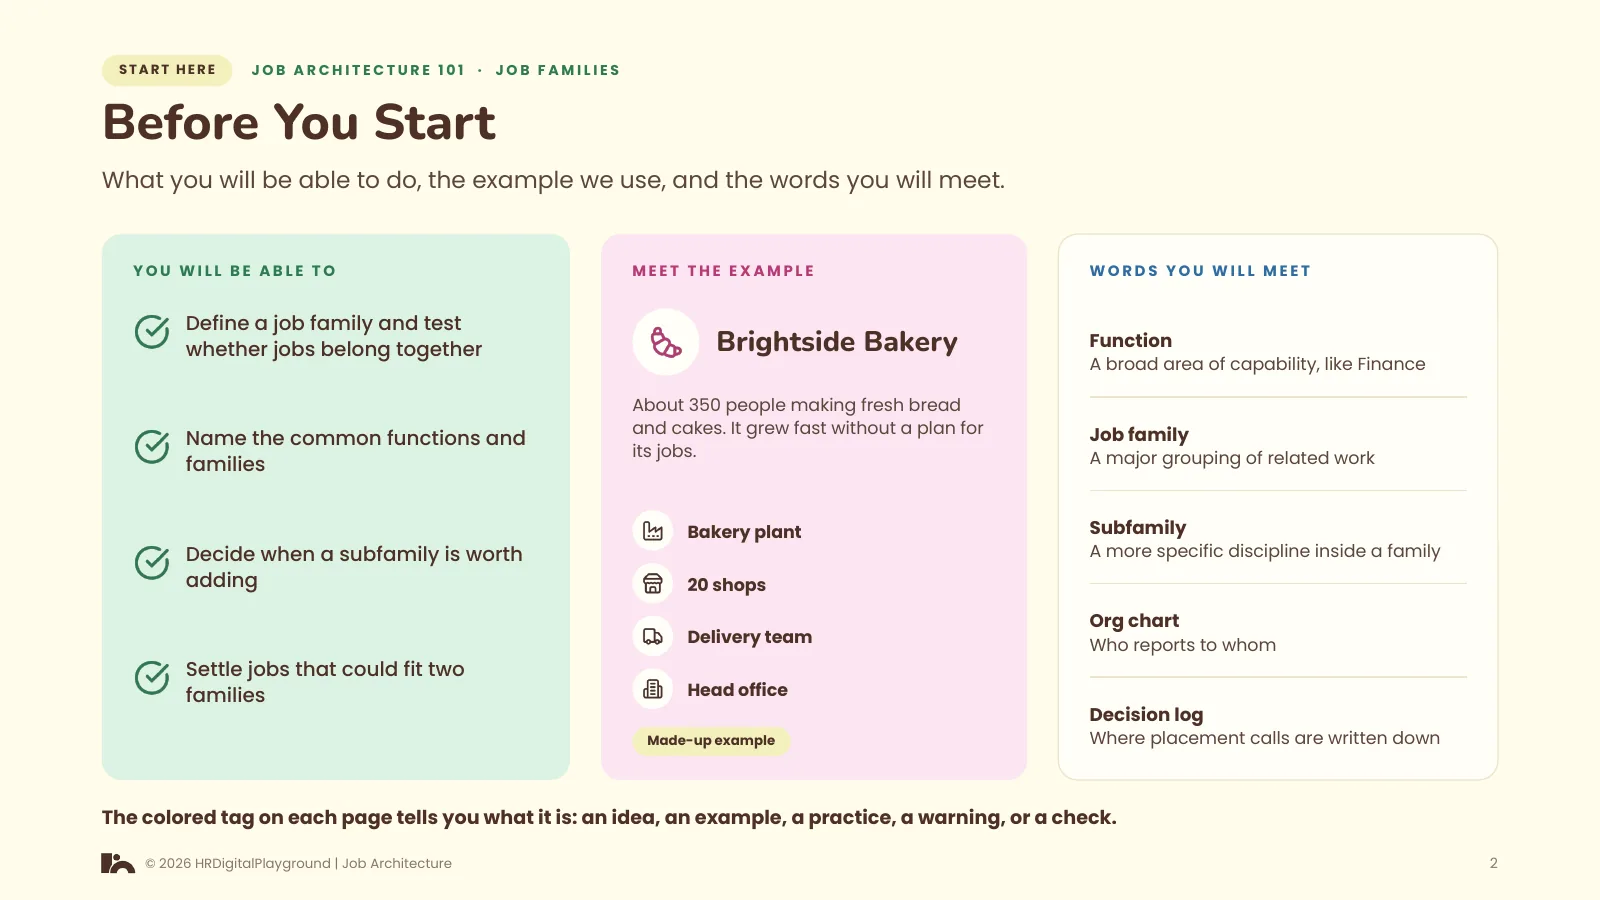Click the Made-up example pill tag
The height and width of the screenshot is (900, 1600).
tap(711, 740)
